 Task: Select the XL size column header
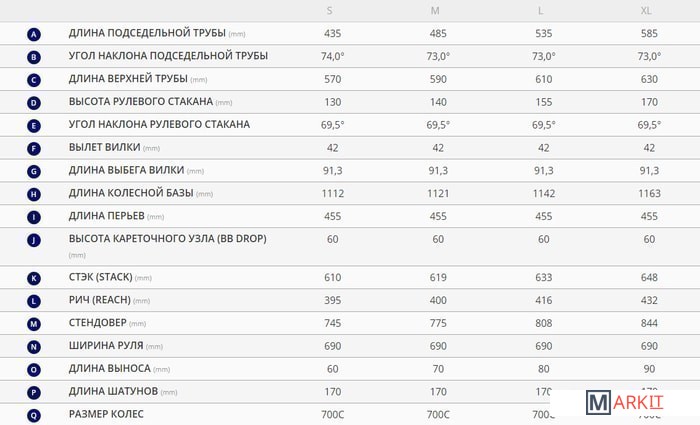point(646,10)
